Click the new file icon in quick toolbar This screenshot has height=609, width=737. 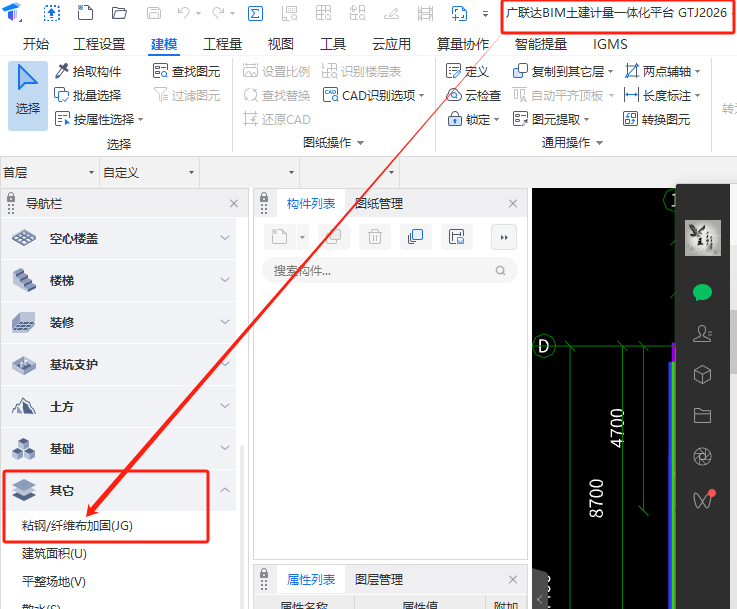tap(85, 13)
